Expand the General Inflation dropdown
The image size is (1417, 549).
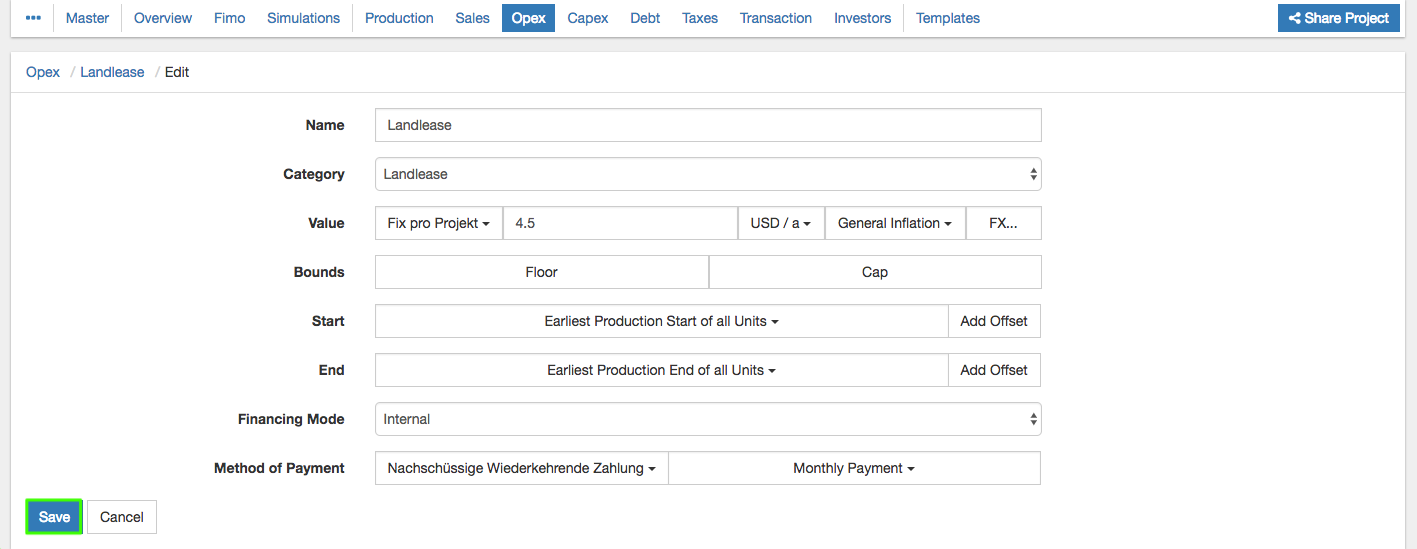894,223
